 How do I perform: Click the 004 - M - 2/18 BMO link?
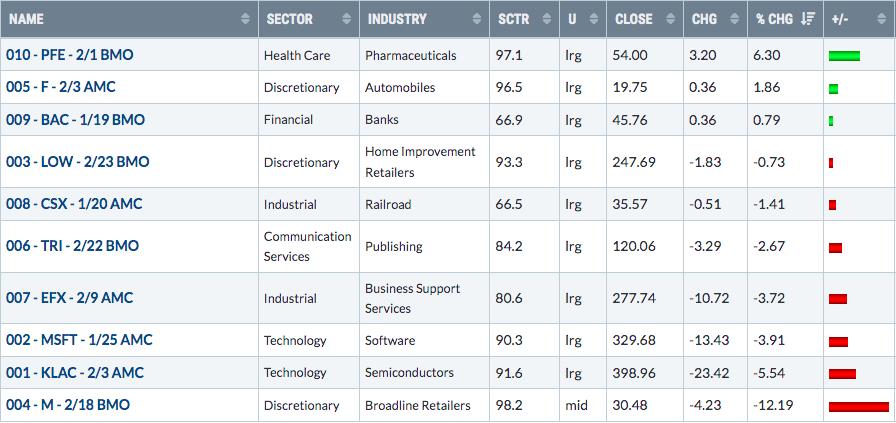(67, 405)
